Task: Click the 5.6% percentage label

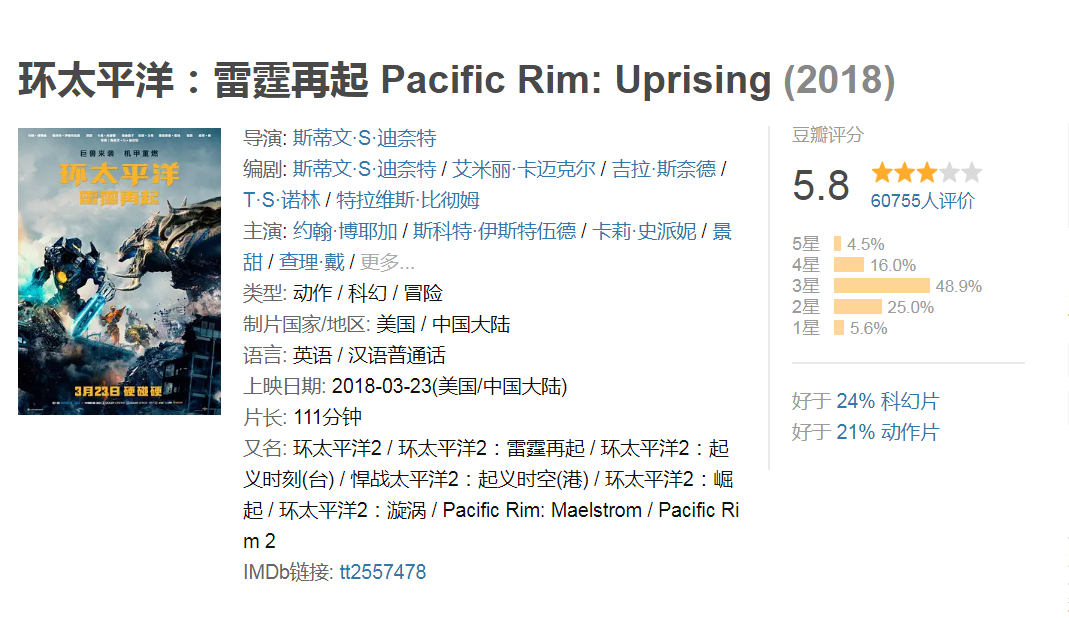Action: [868, 329]
